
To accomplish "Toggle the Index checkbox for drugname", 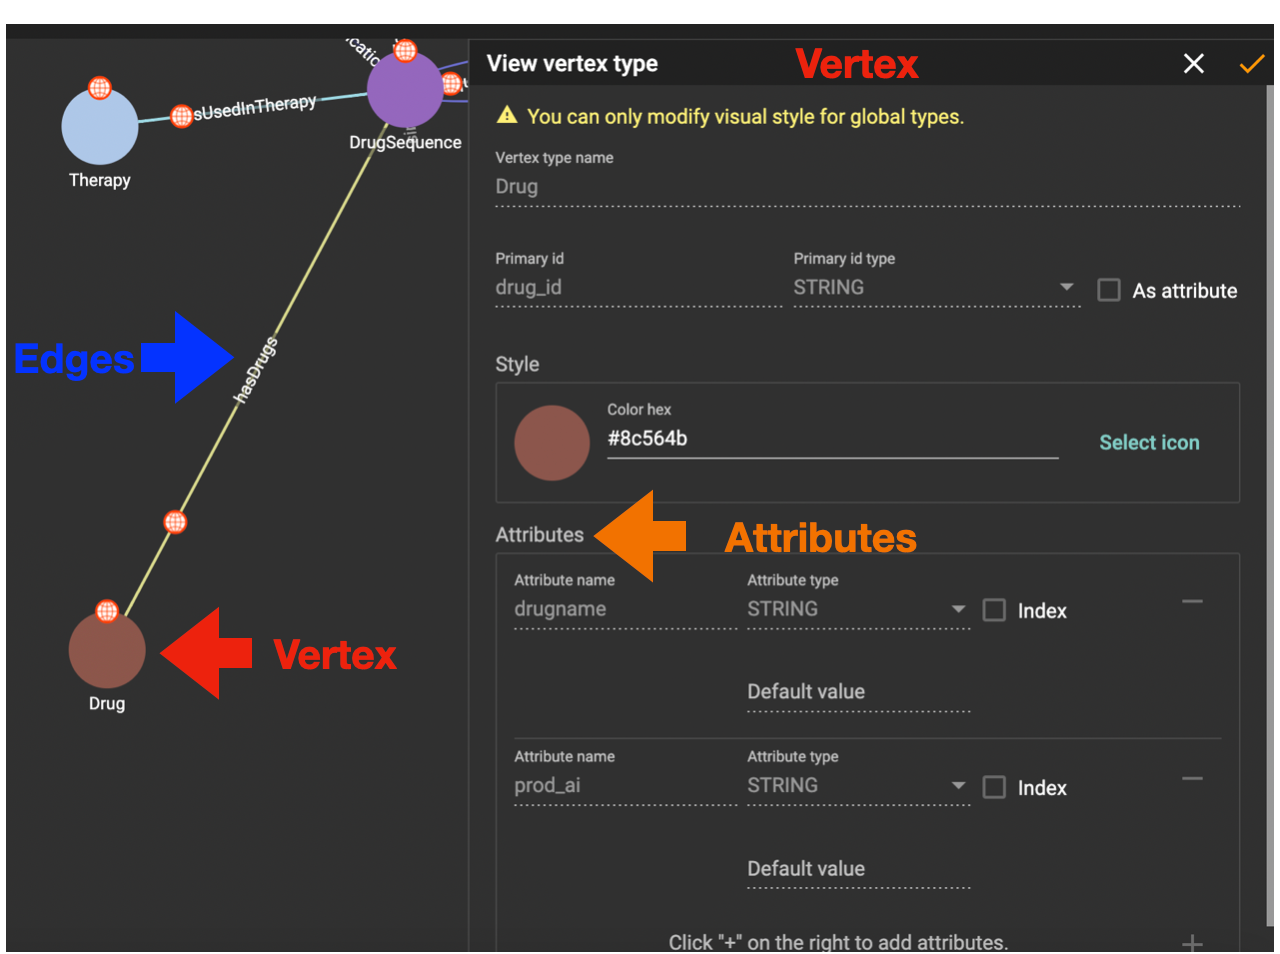I will coord(994,610).
